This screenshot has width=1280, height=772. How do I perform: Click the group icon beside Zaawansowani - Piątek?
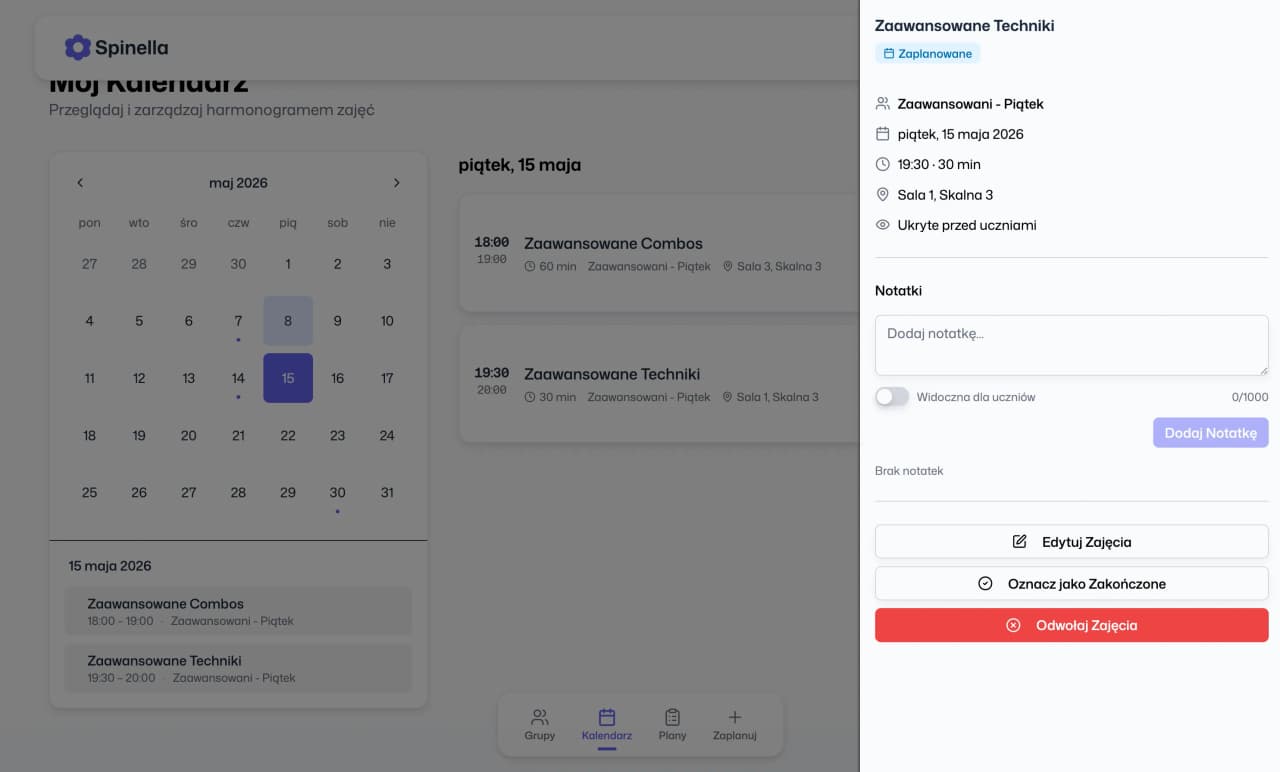click(x=882, y=104)
